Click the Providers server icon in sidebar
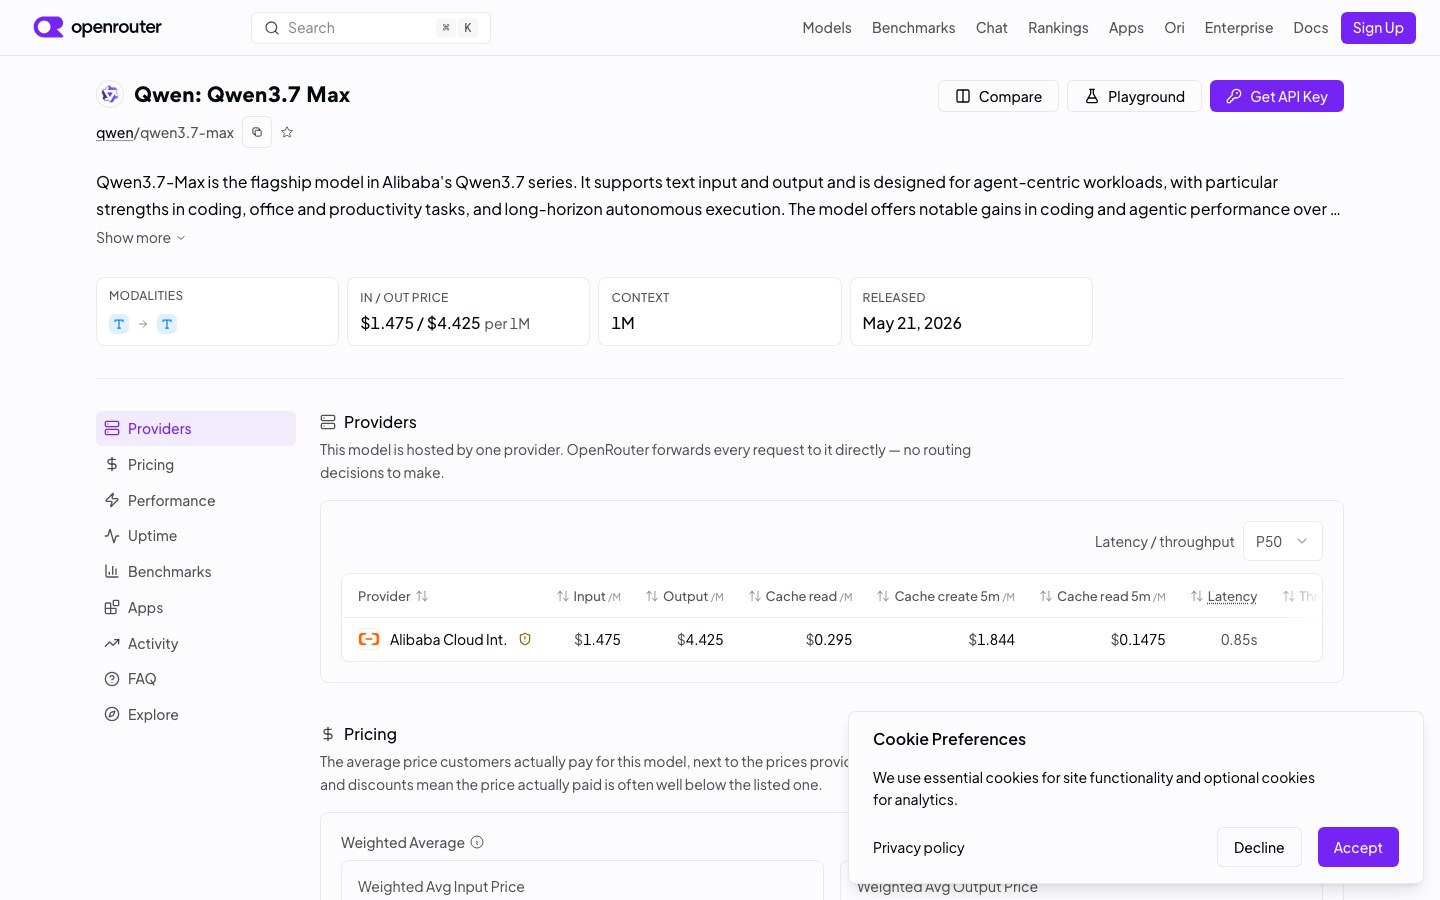Image resolution: width=1440 pixels, height=900 pixels. [112, 428]
